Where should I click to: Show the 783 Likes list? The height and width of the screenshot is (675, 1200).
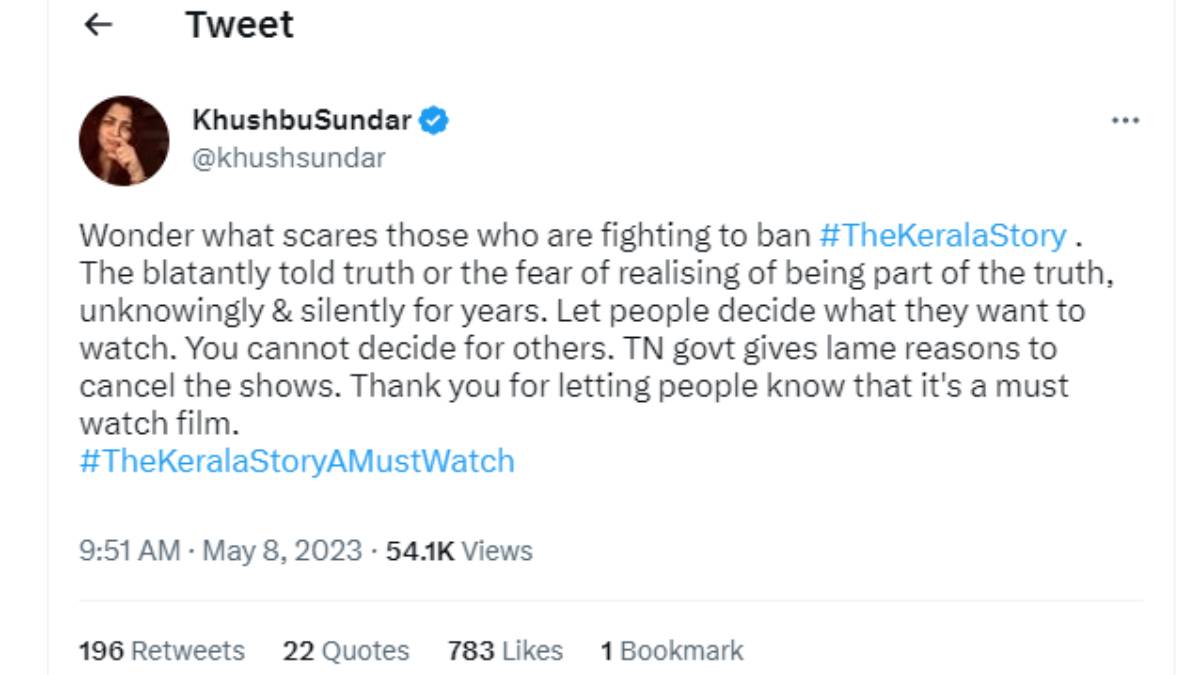[505, 651]
